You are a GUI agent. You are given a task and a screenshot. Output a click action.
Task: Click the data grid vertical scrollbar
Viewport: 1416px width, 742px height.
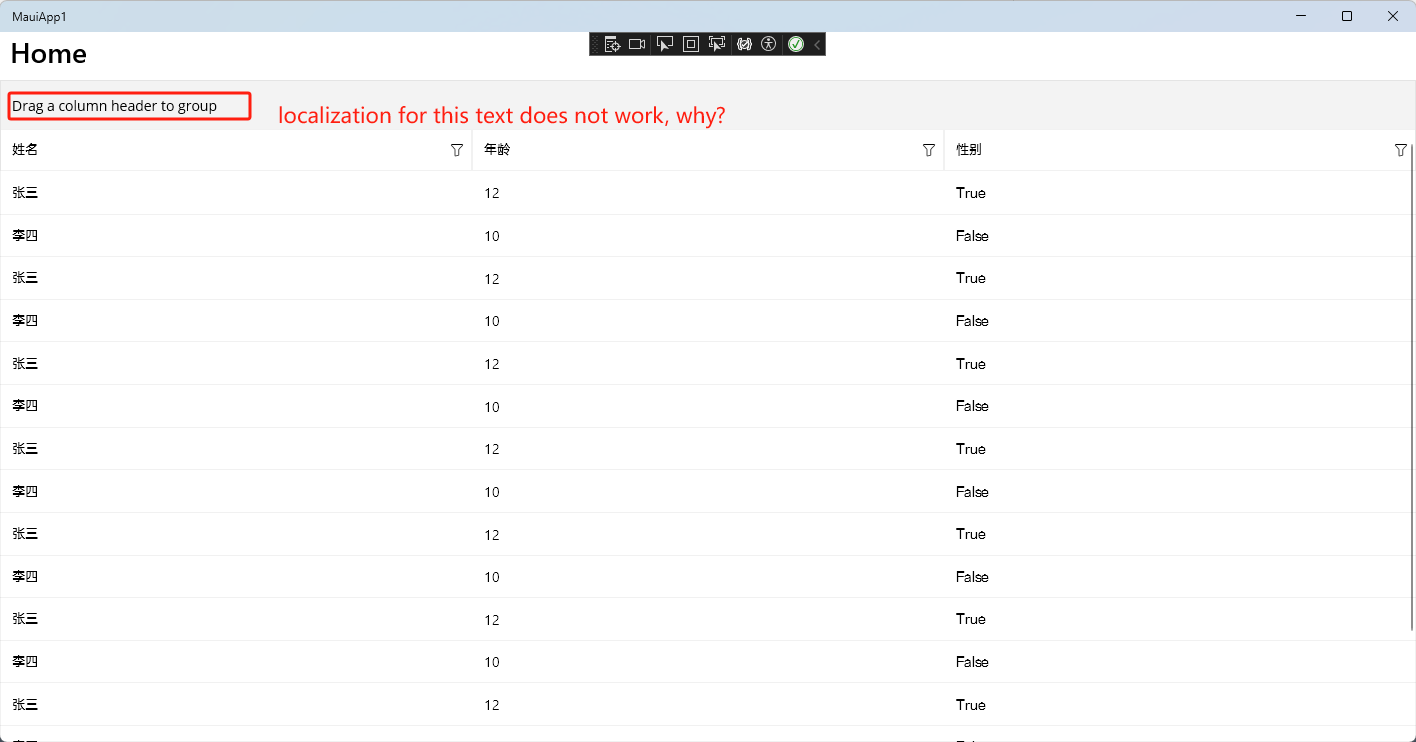pos(1412,388)
